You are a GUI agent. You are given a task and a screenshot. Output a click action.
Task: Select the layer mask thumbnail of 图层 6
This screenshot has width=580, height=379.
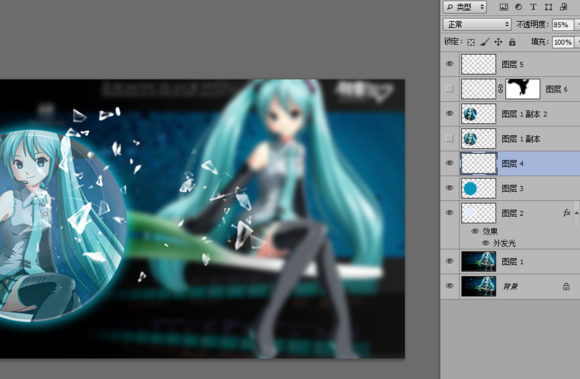[523, 89]
